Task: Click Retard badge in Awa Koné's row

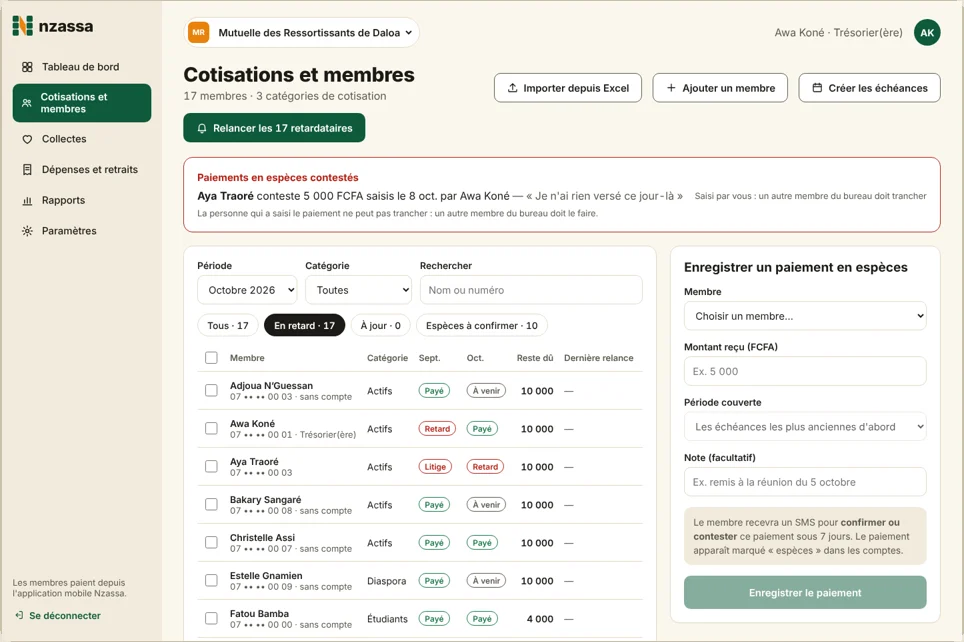Action: (437, 429)
